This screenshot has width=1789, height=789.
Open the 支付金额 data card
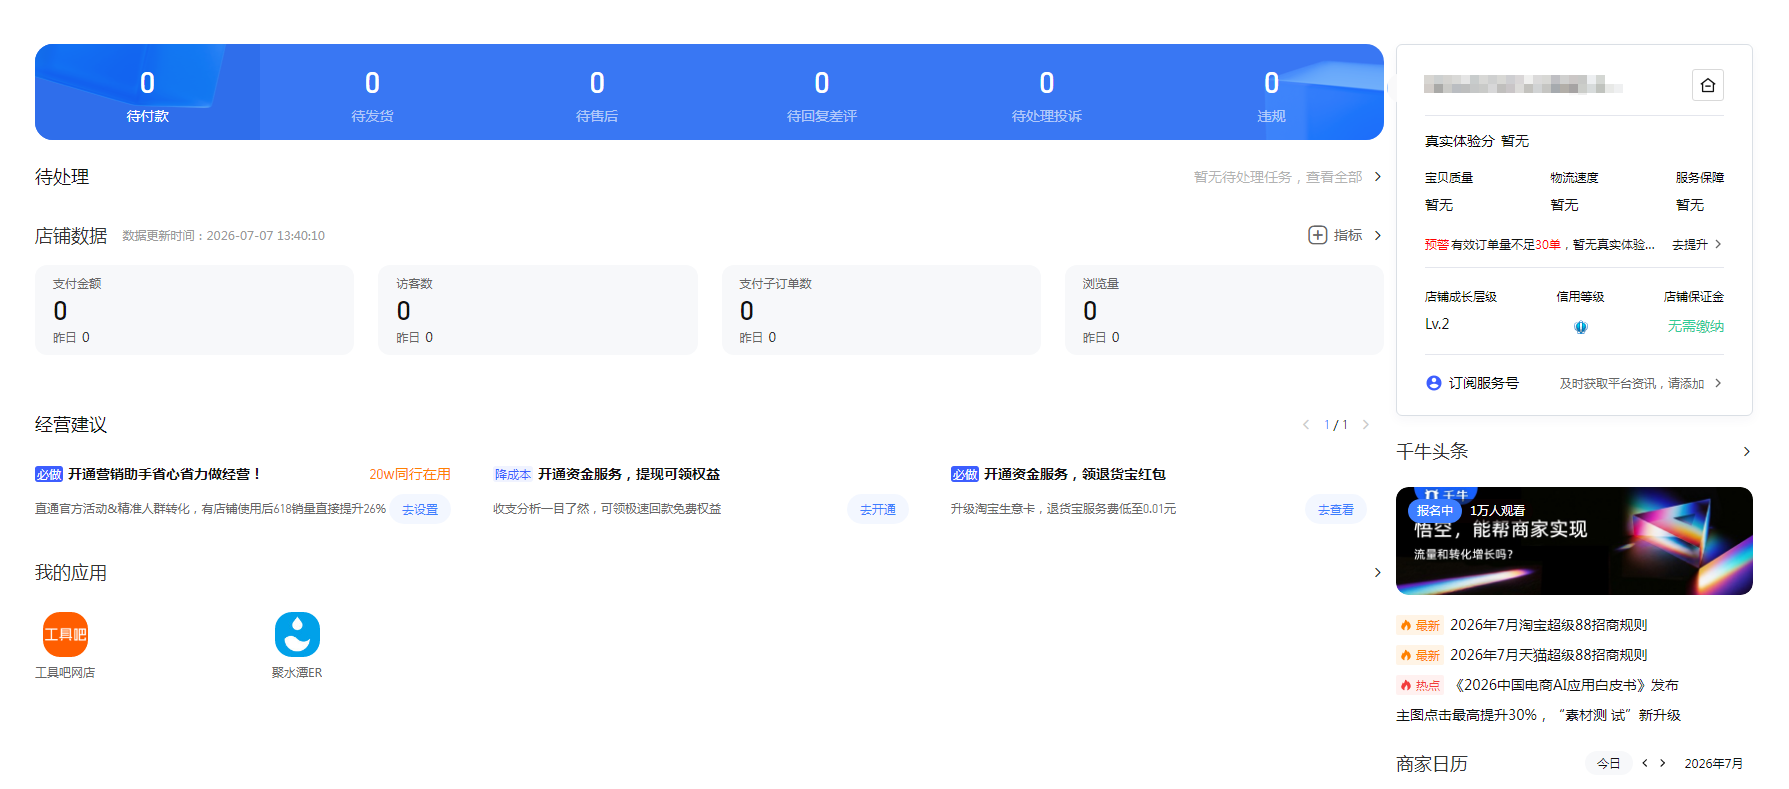(194, 310)
